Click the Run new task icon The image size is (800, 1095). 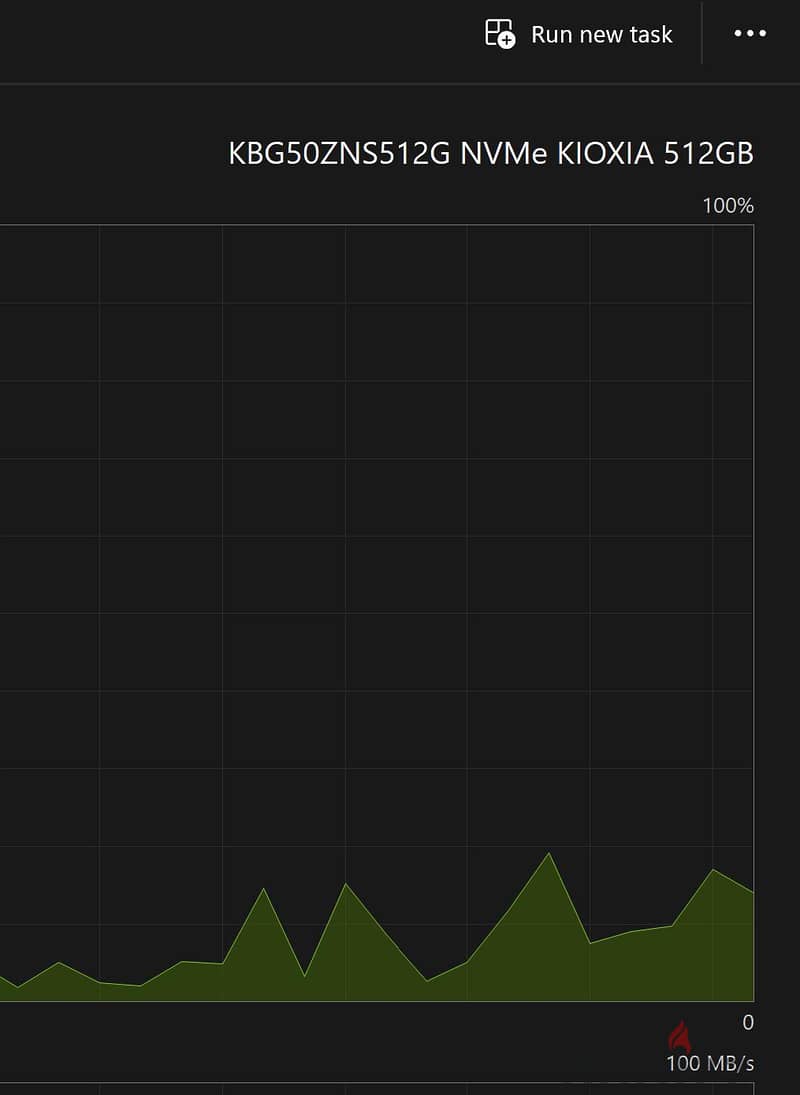coord(500,34)
